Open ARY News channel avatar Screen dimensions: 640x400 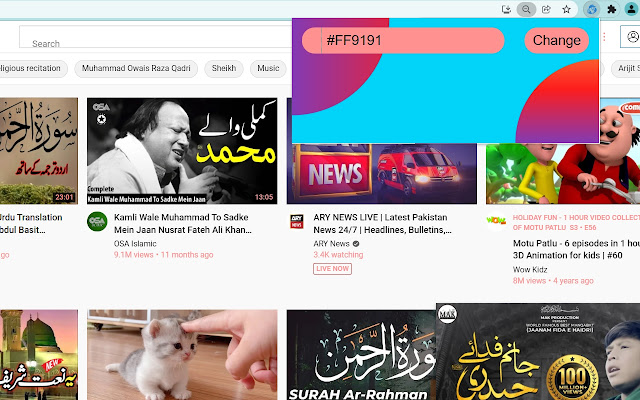click(x=297, y=222)
